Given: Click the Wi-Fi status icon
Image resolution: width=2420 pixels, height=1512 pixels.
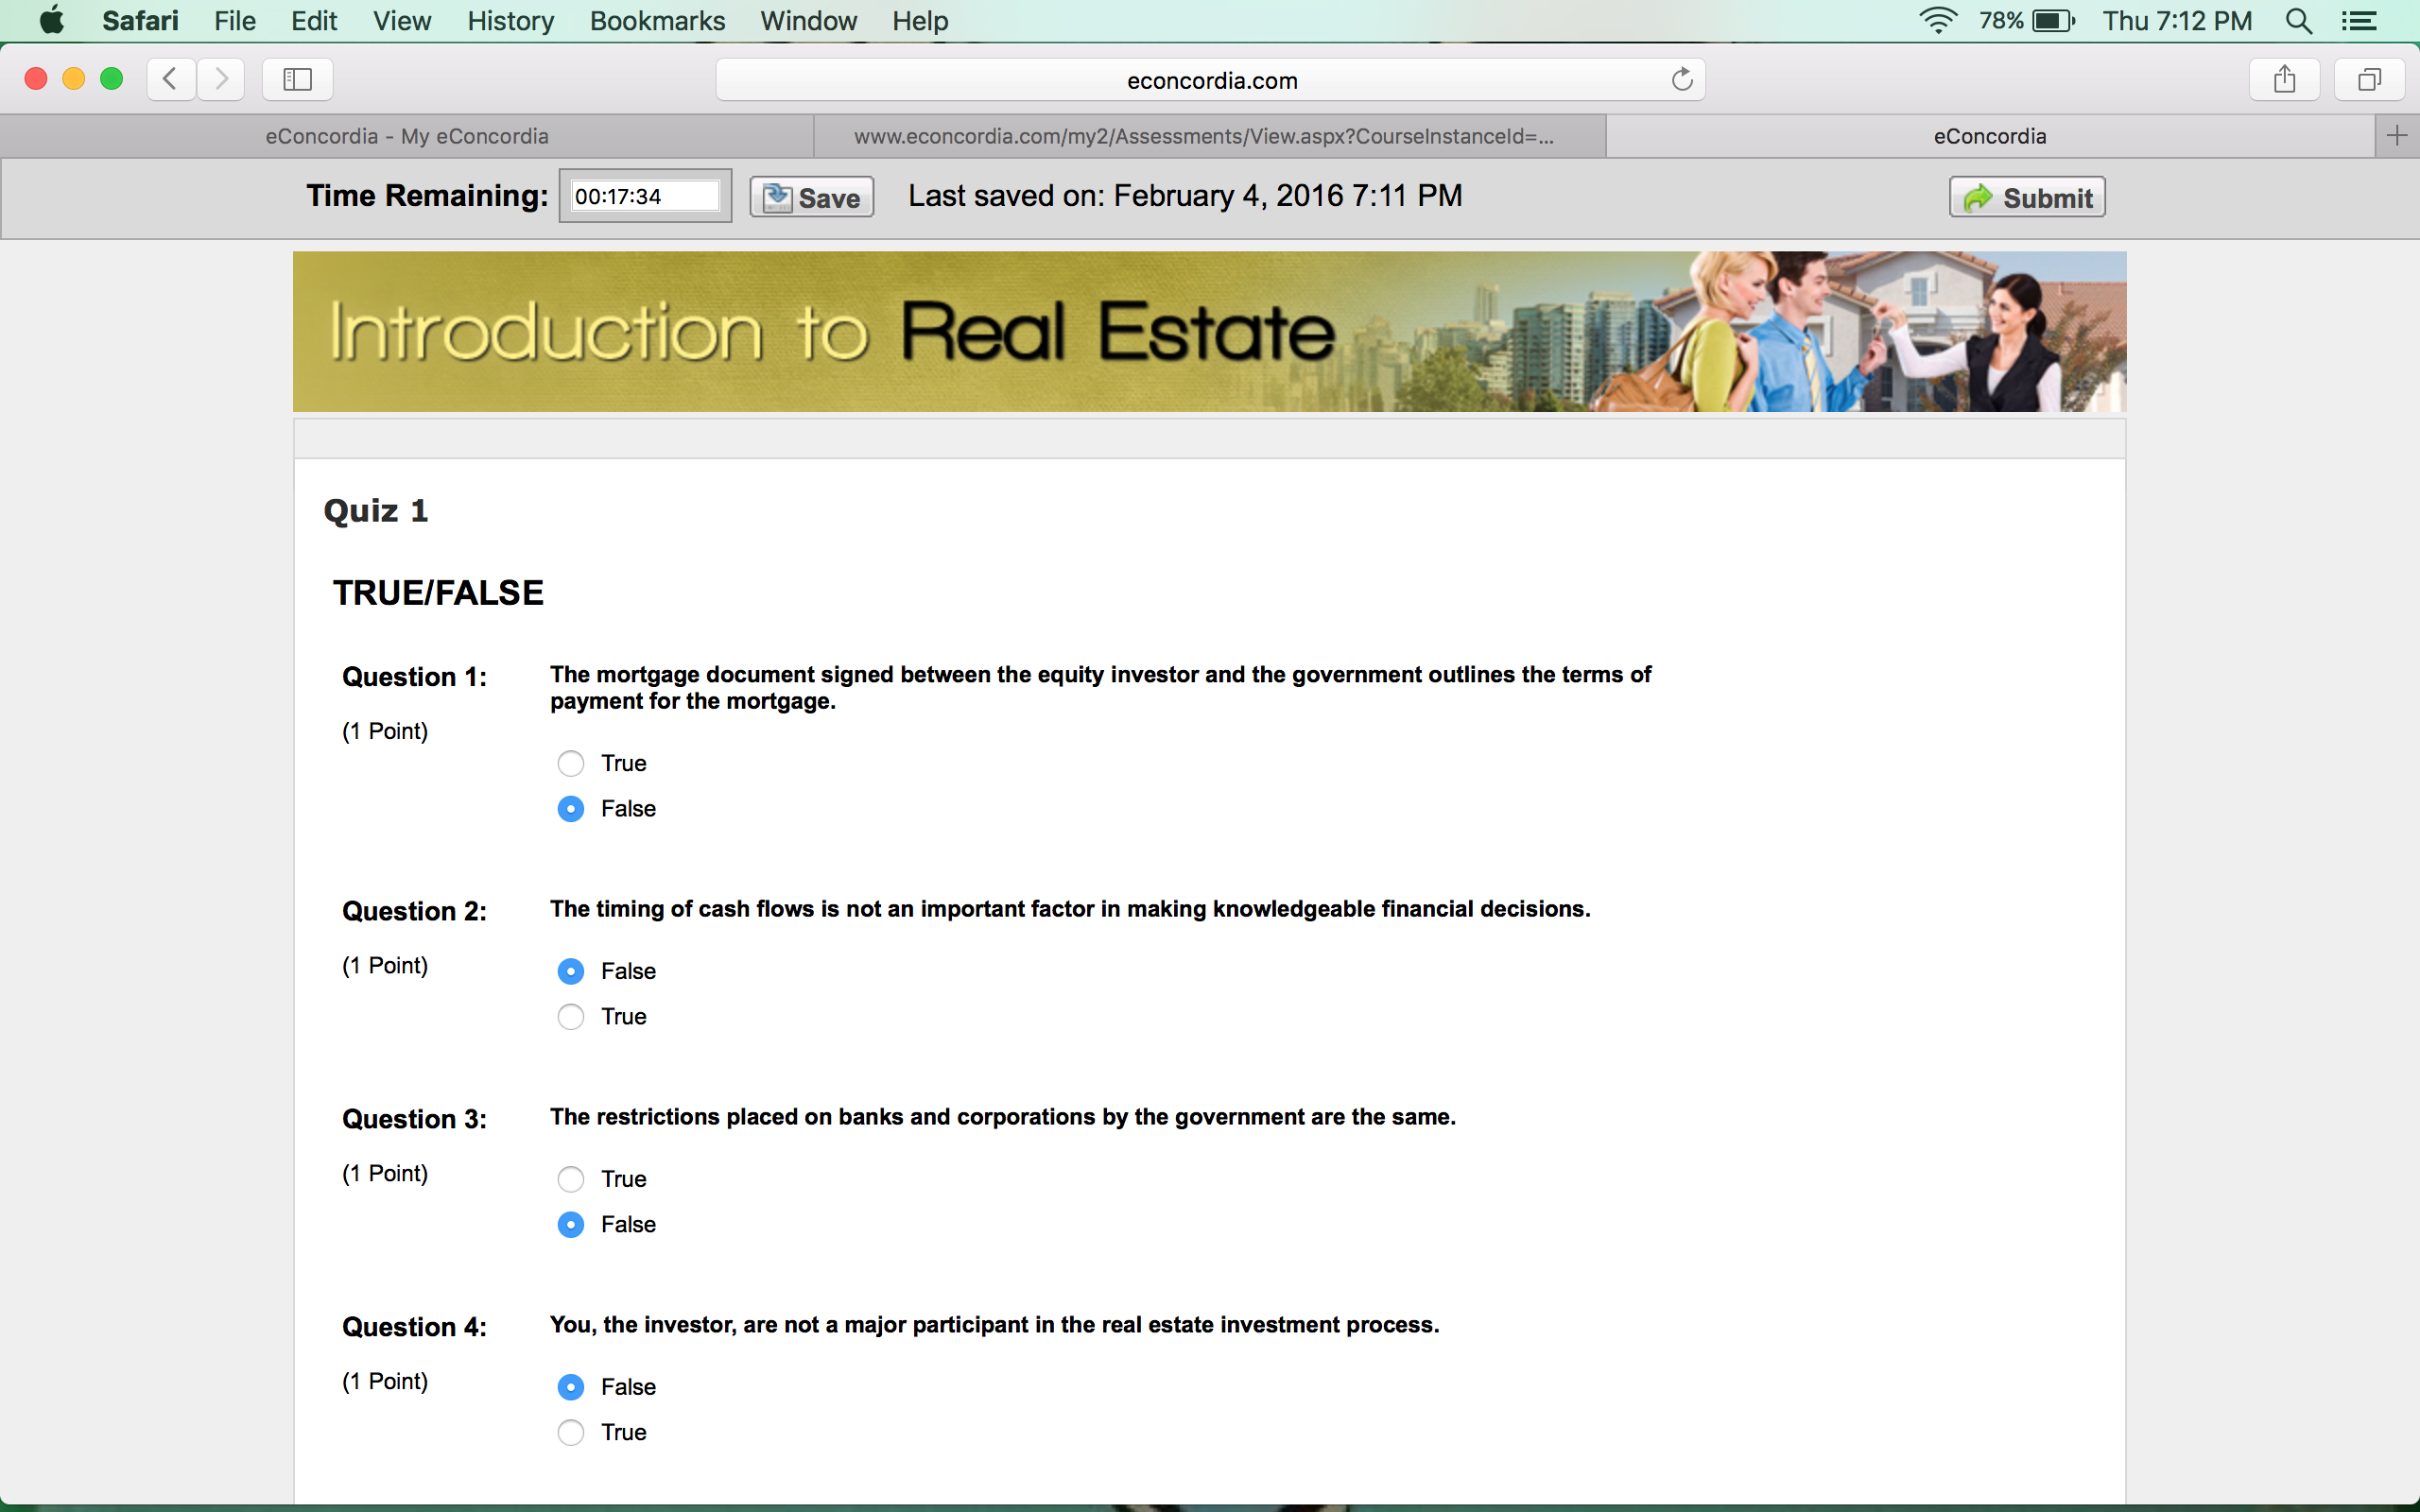Looking at the screenshot, I should tap(1937, 21).
